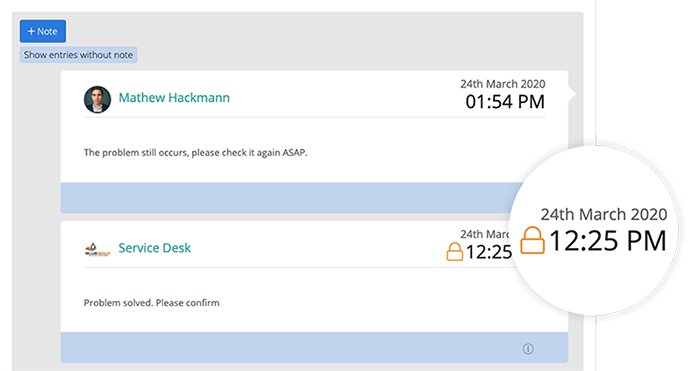Click the blue footer bar of Mathew's note

[292, 197]
